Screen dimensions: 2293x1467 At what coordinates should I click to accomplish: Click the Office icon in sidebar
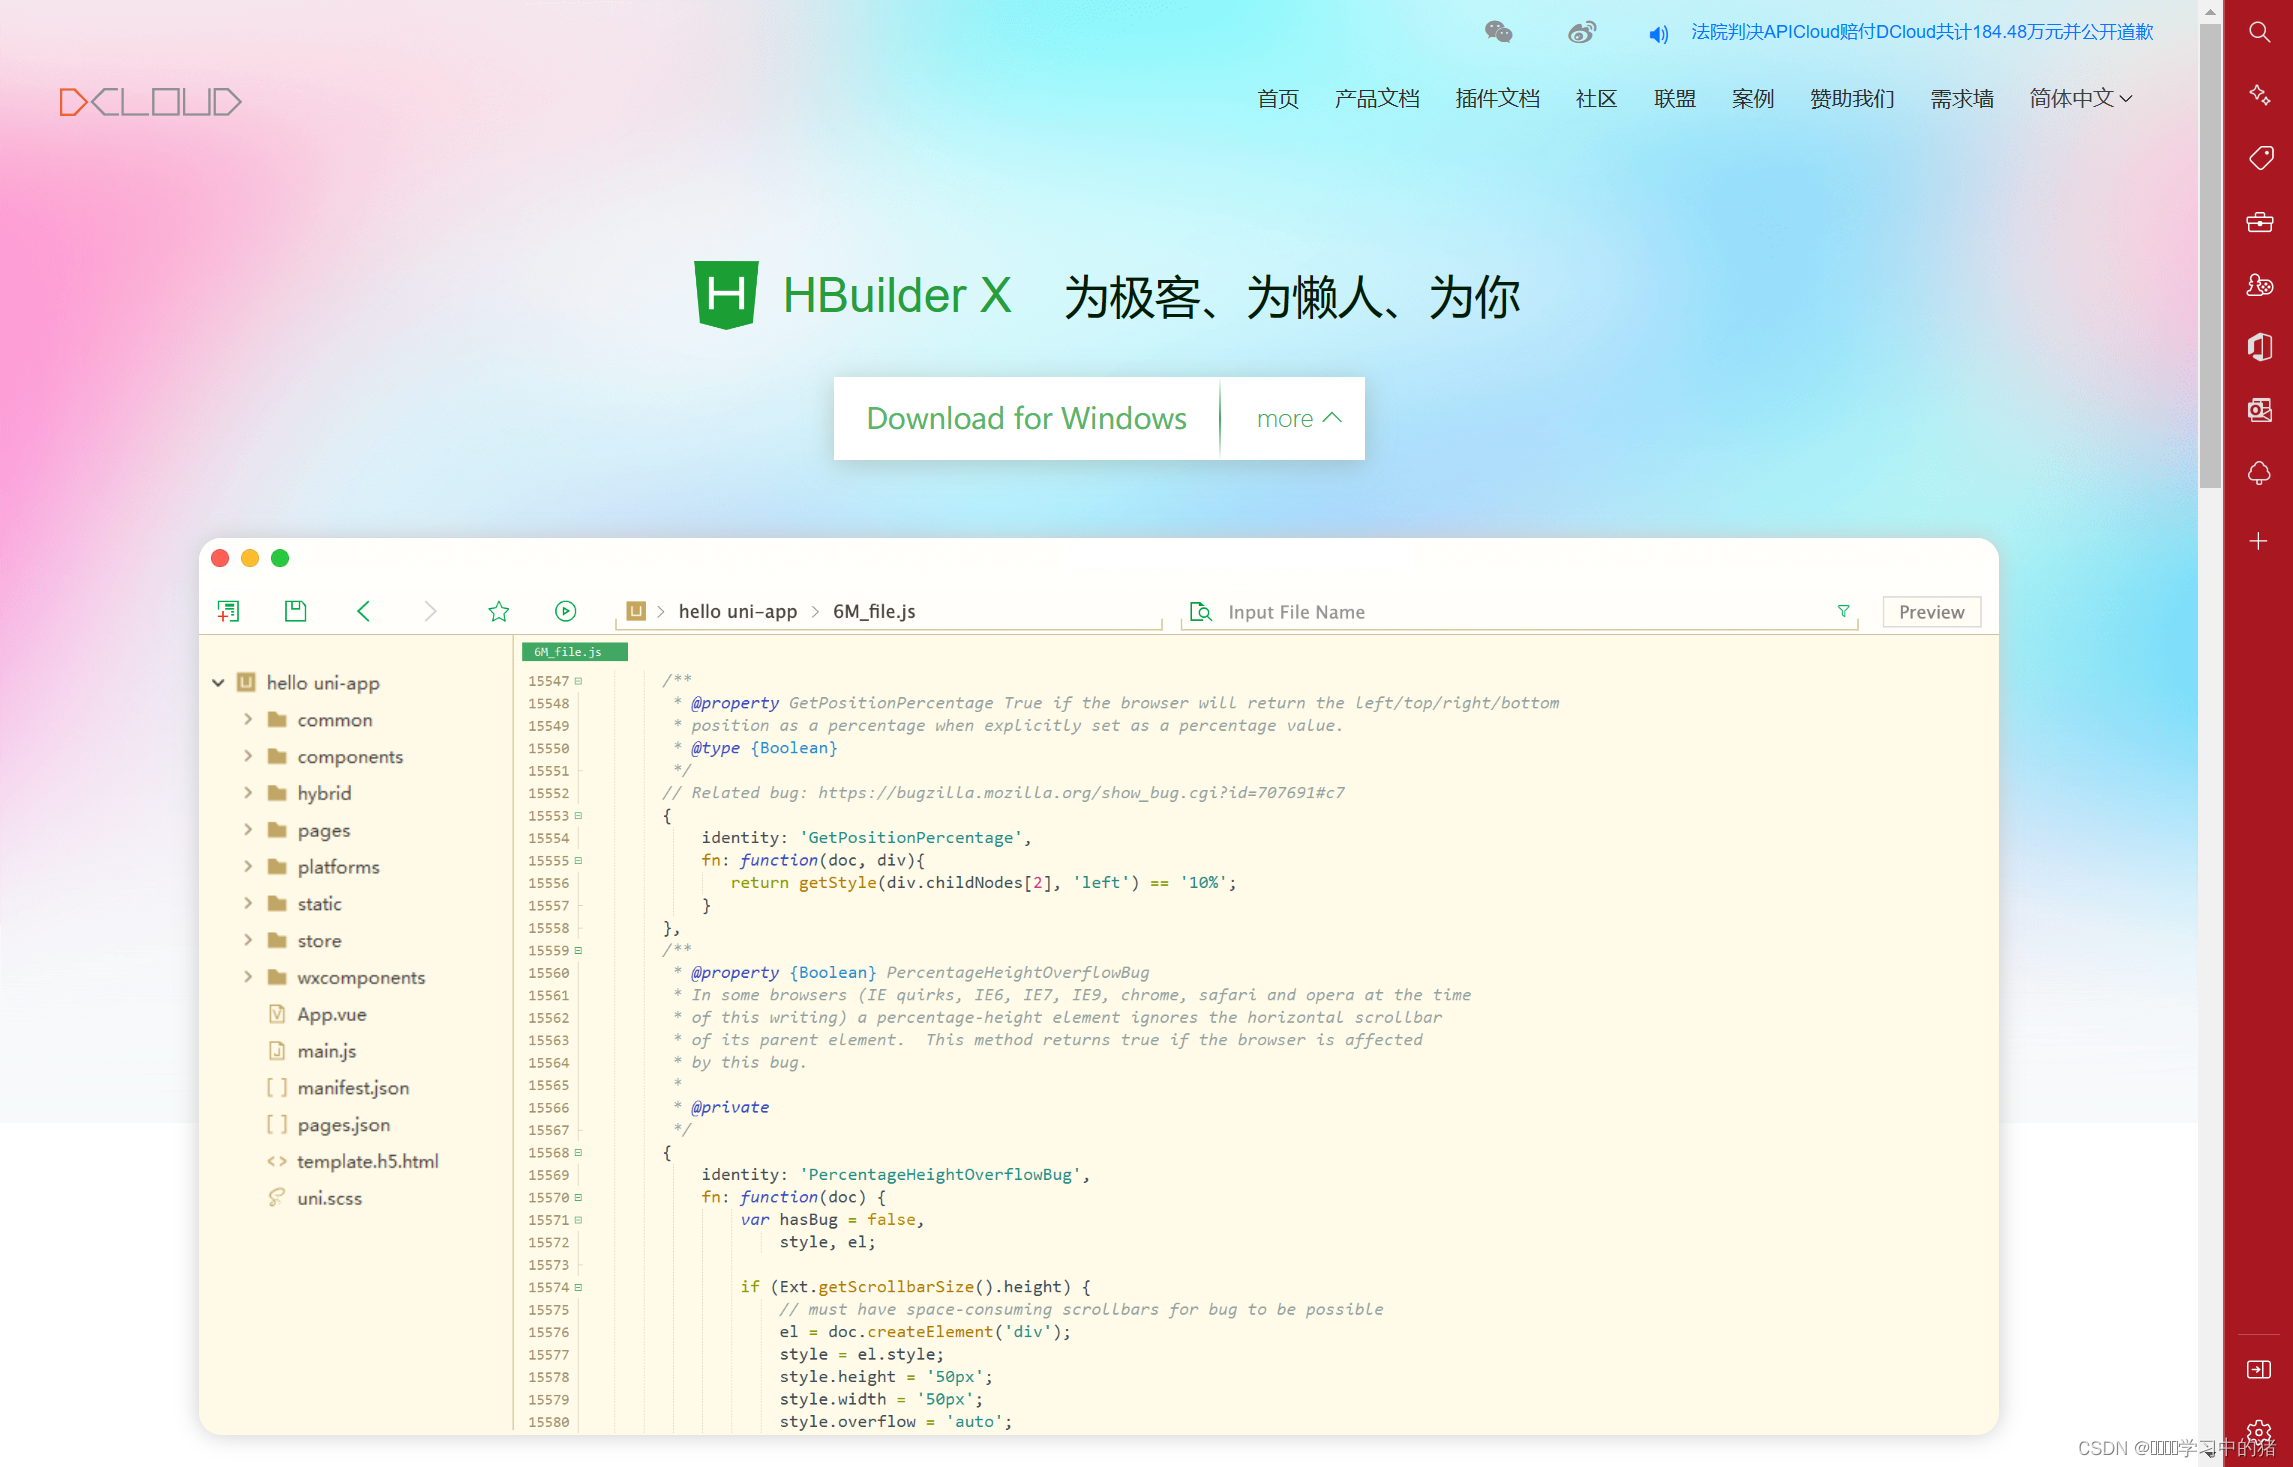(2259, 347)
